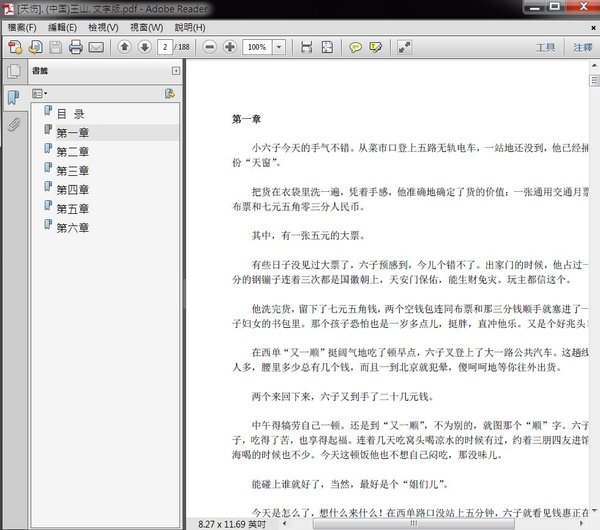This screenshot has height=530, width=600.
Task: Minimize the Adobe Reader window
Action: [x=535, y=7]
